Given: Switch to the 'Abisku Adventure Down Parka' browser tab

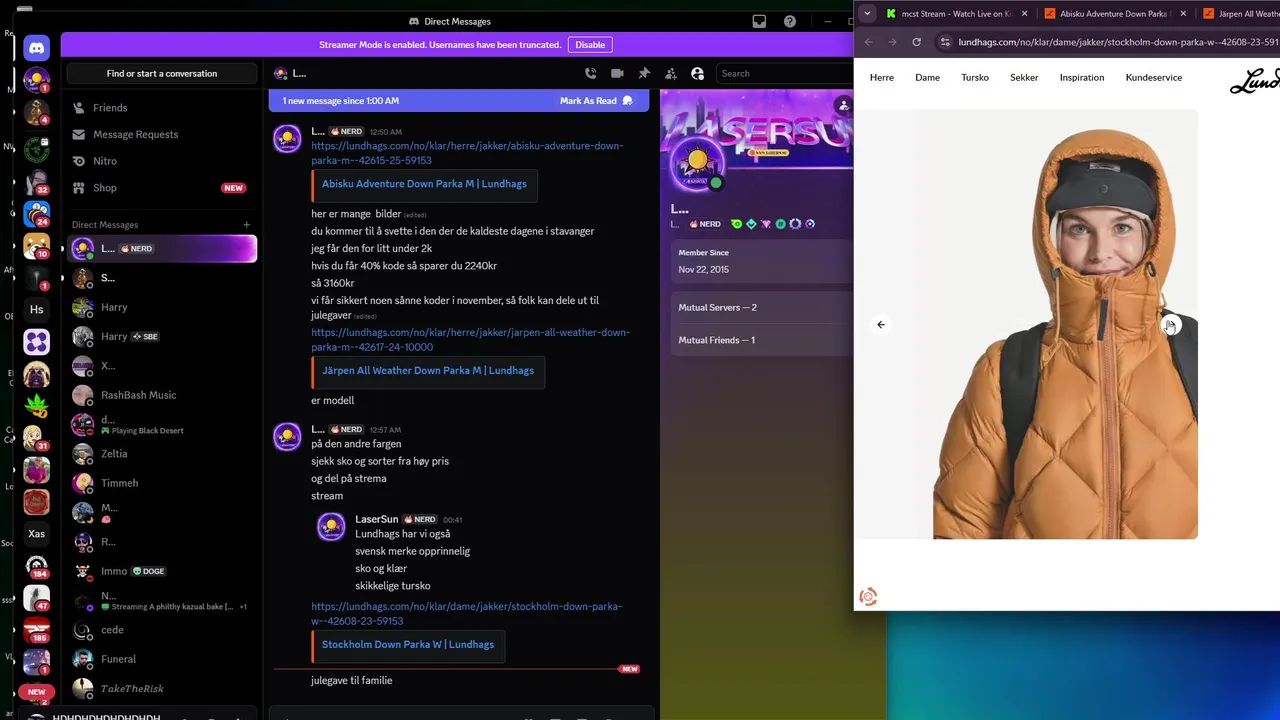Looking at the screenshot, I should 1113,14.
